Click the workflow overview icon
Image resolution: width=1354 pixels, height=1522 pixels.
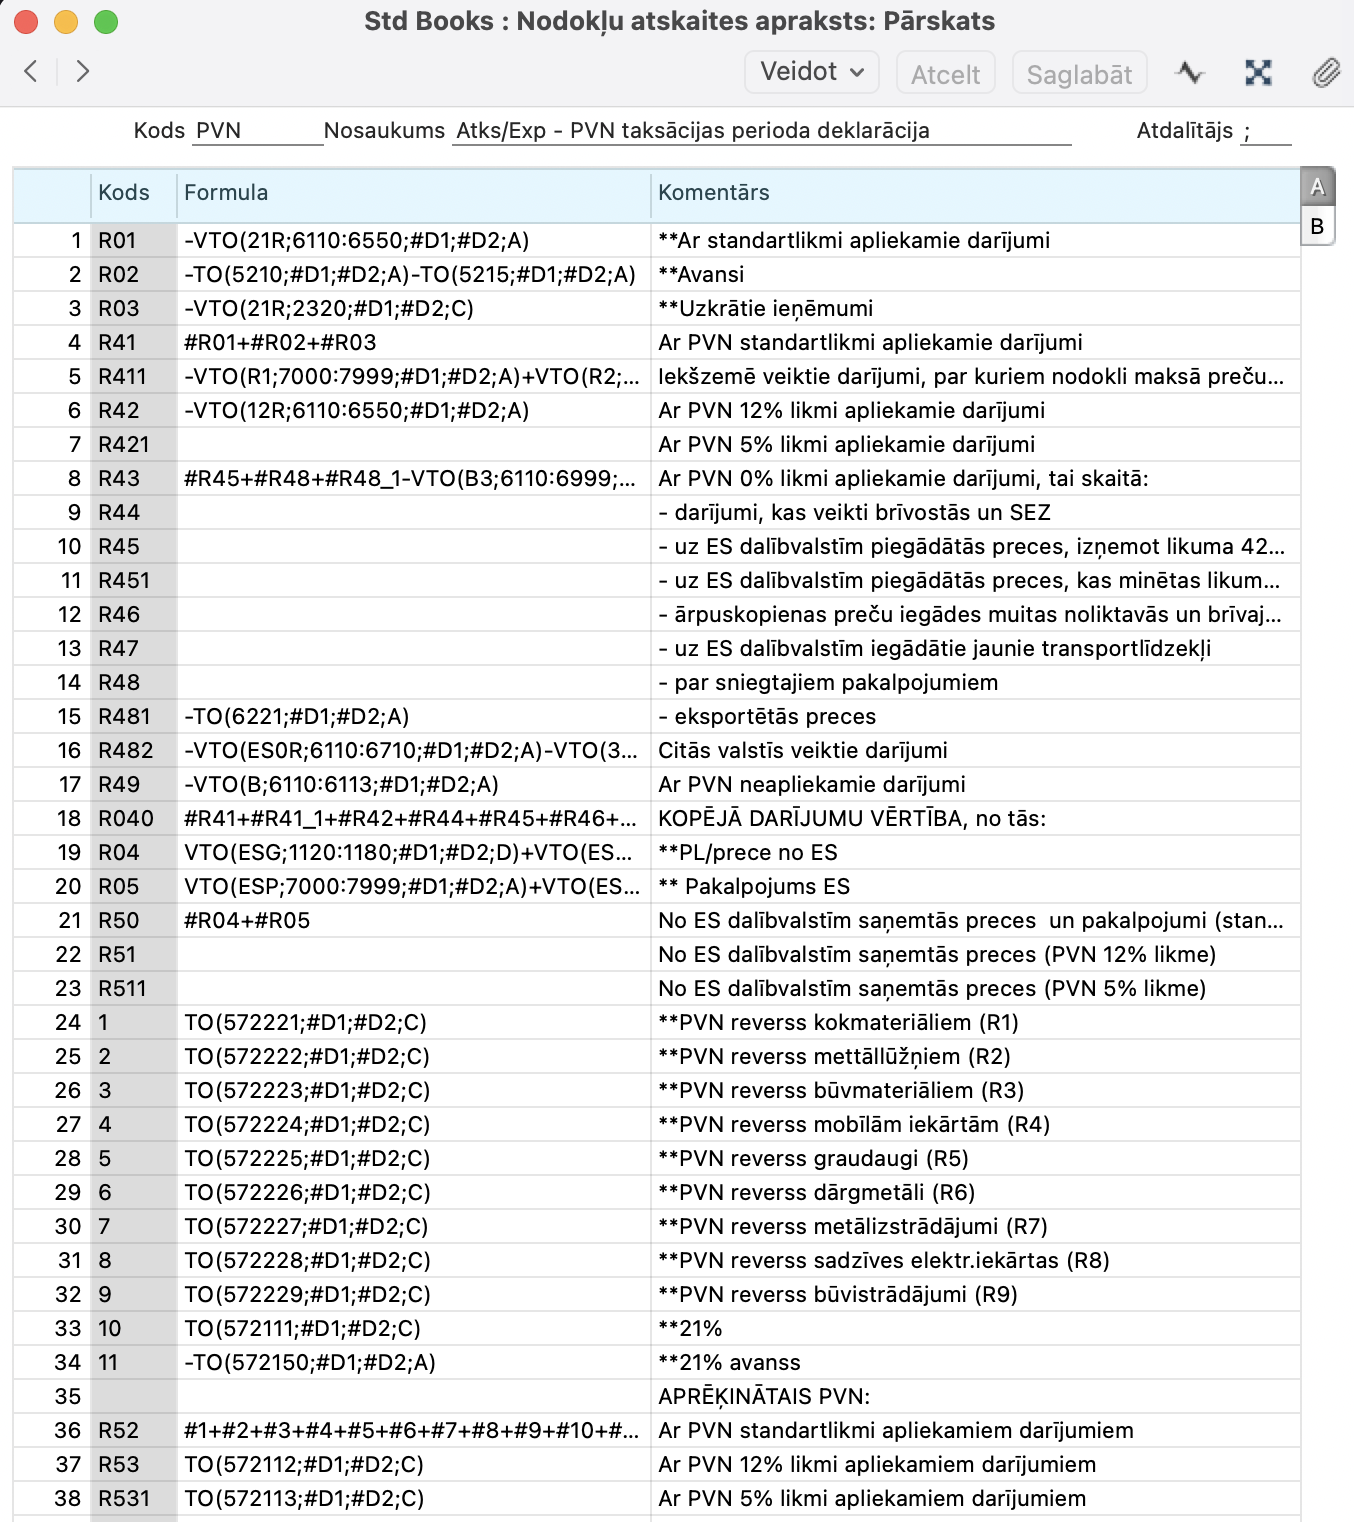[x=1258, y=73]
